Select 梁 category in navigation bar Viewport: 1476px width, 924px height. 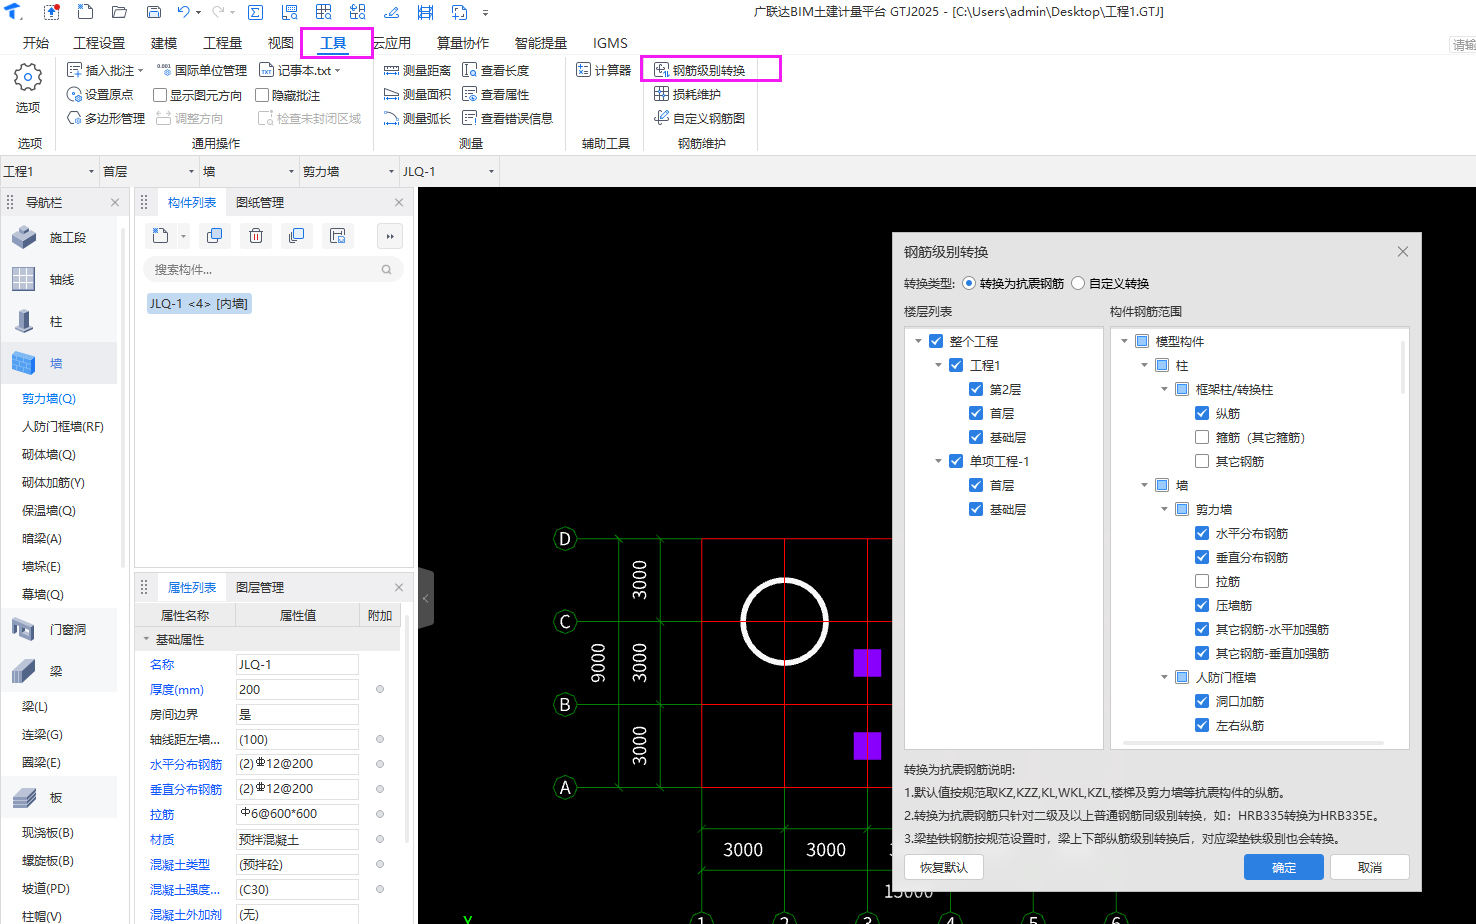[60, 671]
